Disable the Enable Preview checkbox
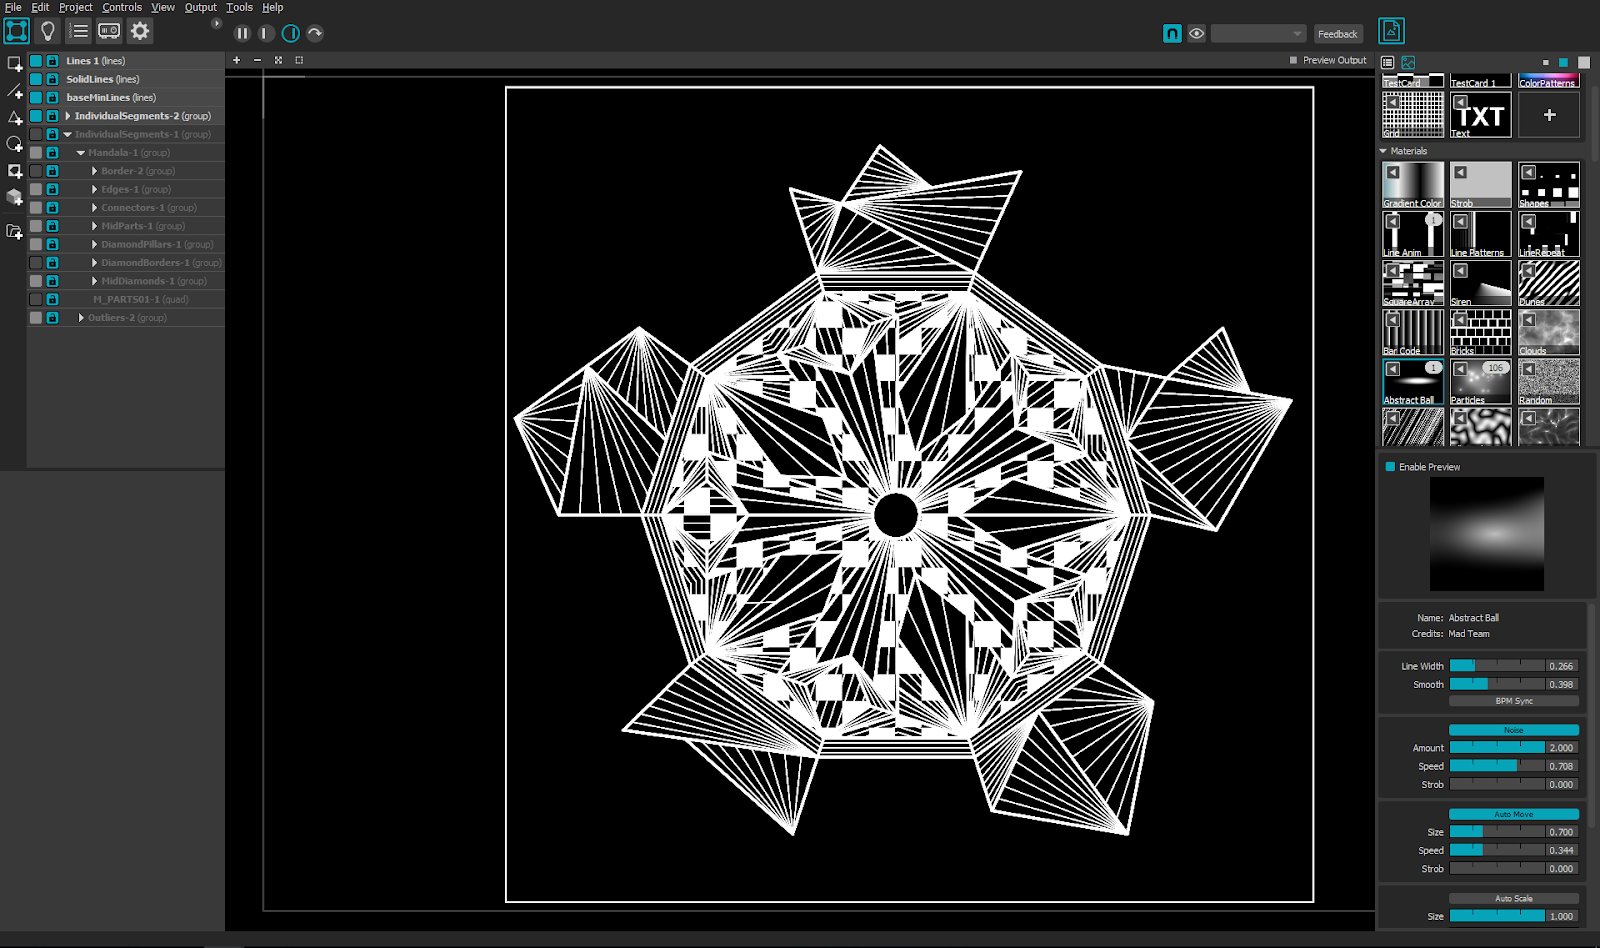1600x948 pixels. pyautogui.click(x=1388, y=466)
